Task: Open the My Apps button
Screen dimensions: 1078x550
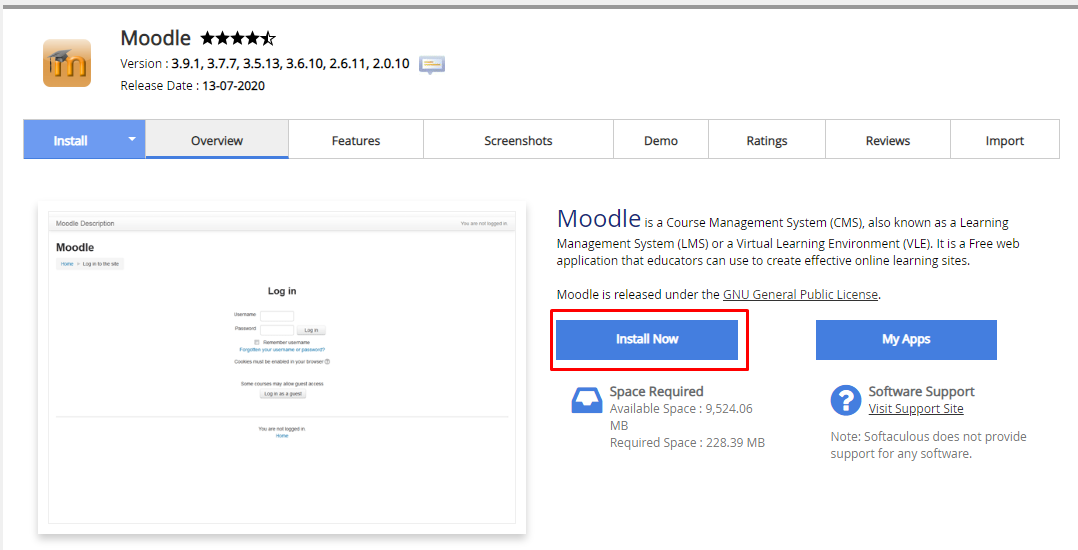Action: (x=906, y=340)
